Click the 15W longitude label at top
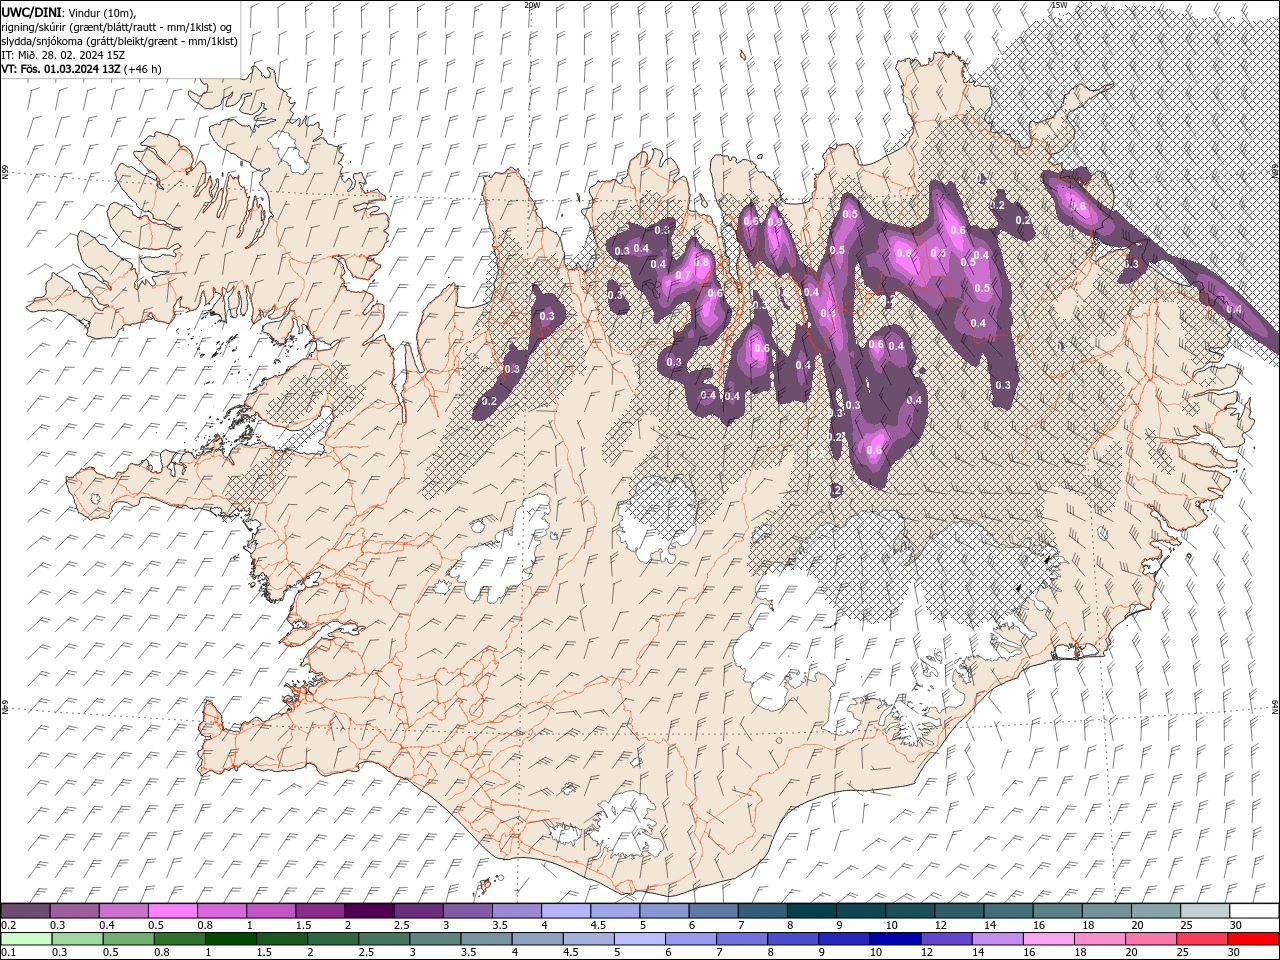Screen dimensions: 1280x960 1058,5
